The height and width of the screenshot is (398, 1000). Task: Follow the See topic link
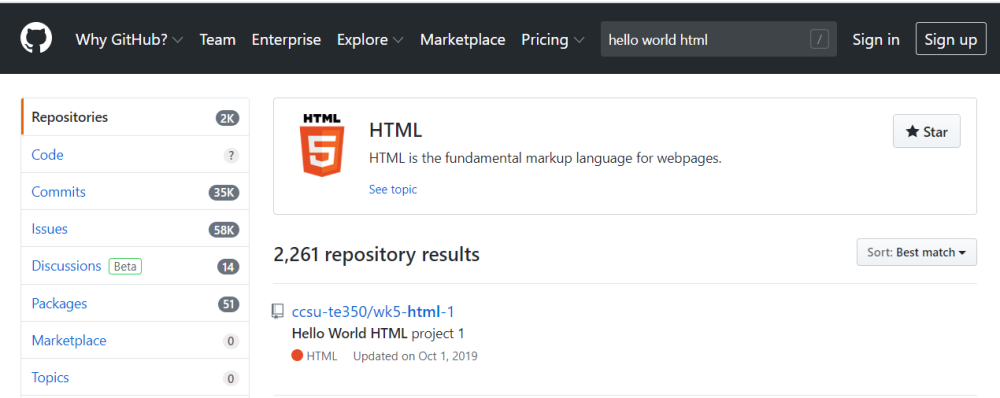(x=393, y=189)
